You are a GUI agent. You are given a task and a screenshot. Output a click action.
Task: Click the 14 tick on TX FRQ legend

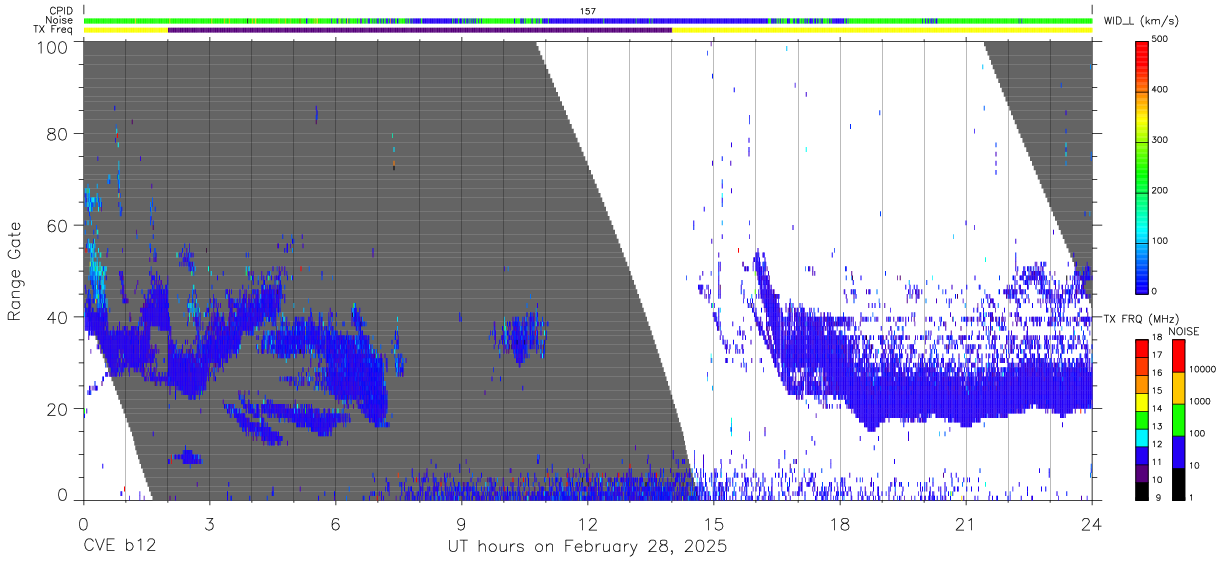[x=1156, y=408]
